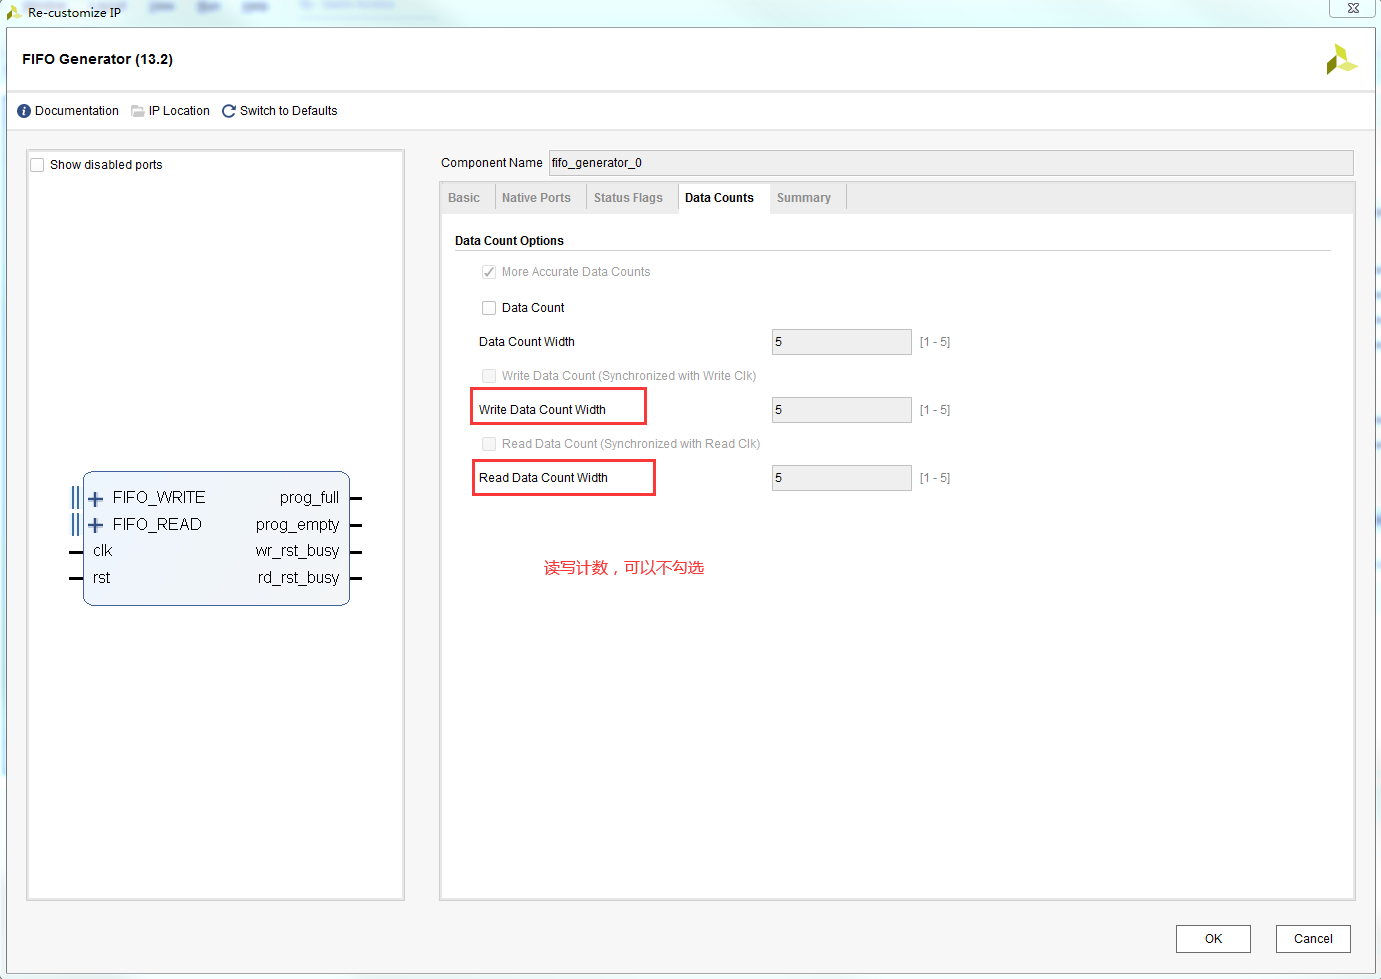
Task: Click the IP Location folder icon
Action: click(137, 110)
